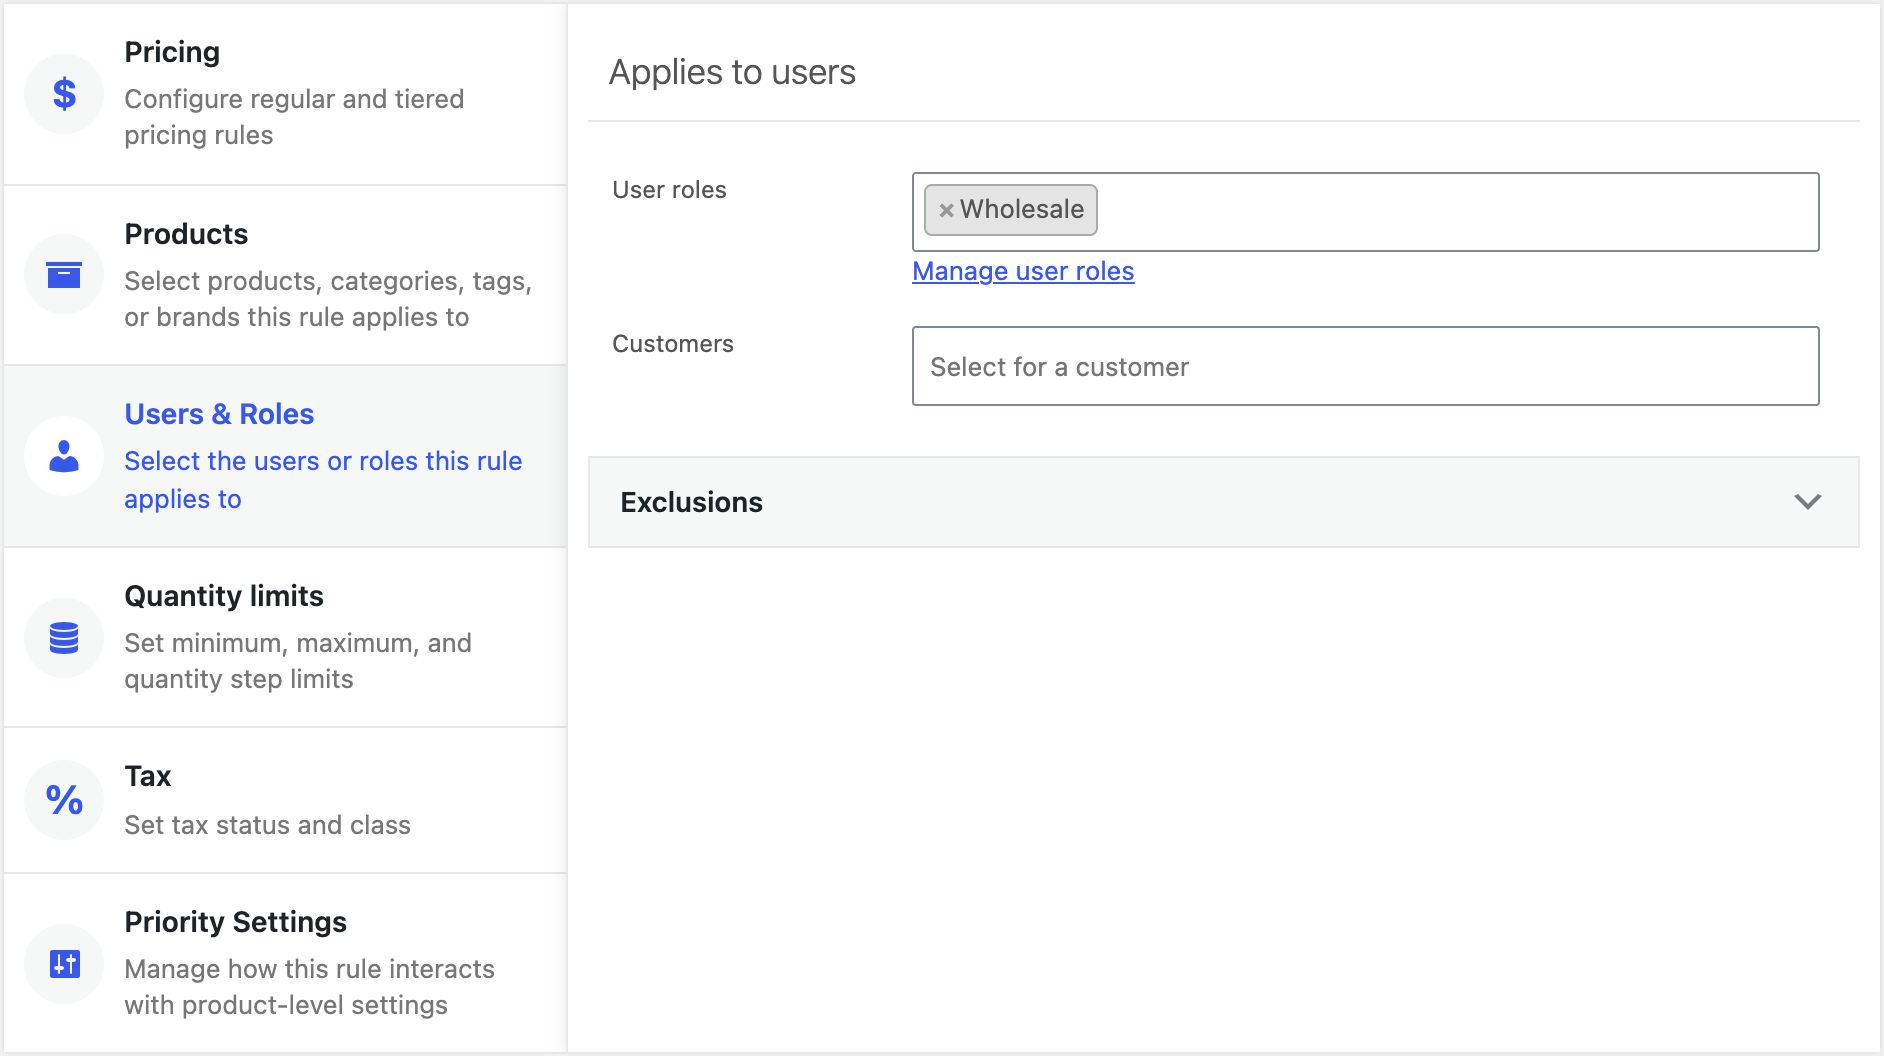1884x1056 pixels.
Task: Go to the Quantity limits tab
Action: [x=285, y=638]
